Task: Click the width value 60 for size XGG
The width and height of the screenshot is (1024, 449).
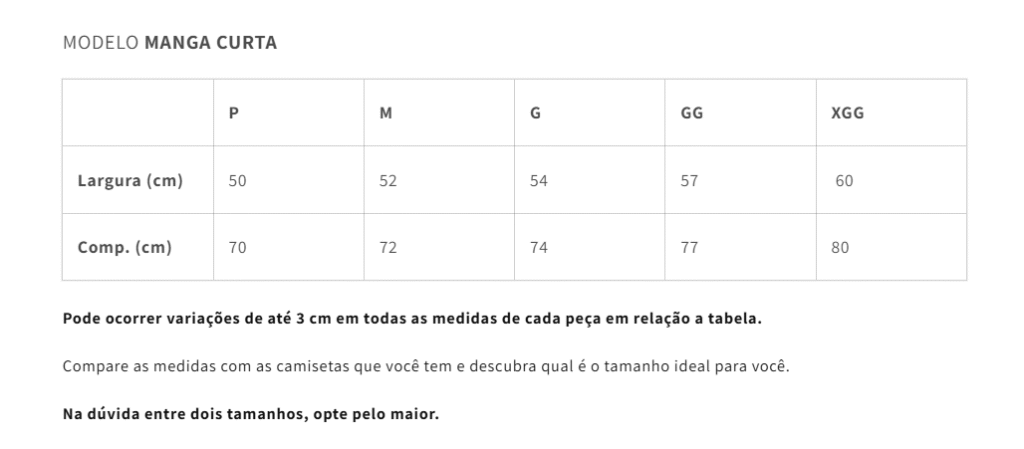Action: (844, 181)
